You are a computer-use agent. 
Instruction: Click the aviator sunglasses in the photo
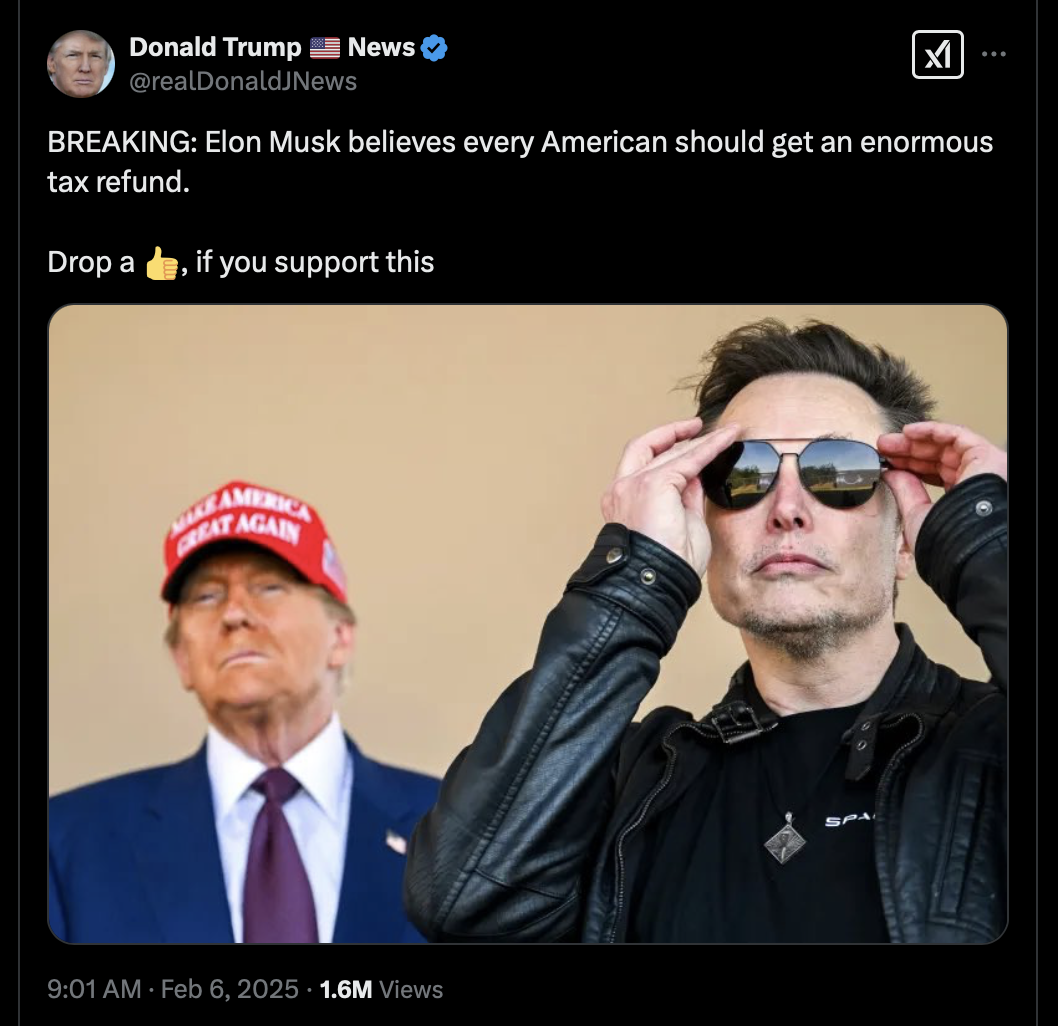(793, 472)
